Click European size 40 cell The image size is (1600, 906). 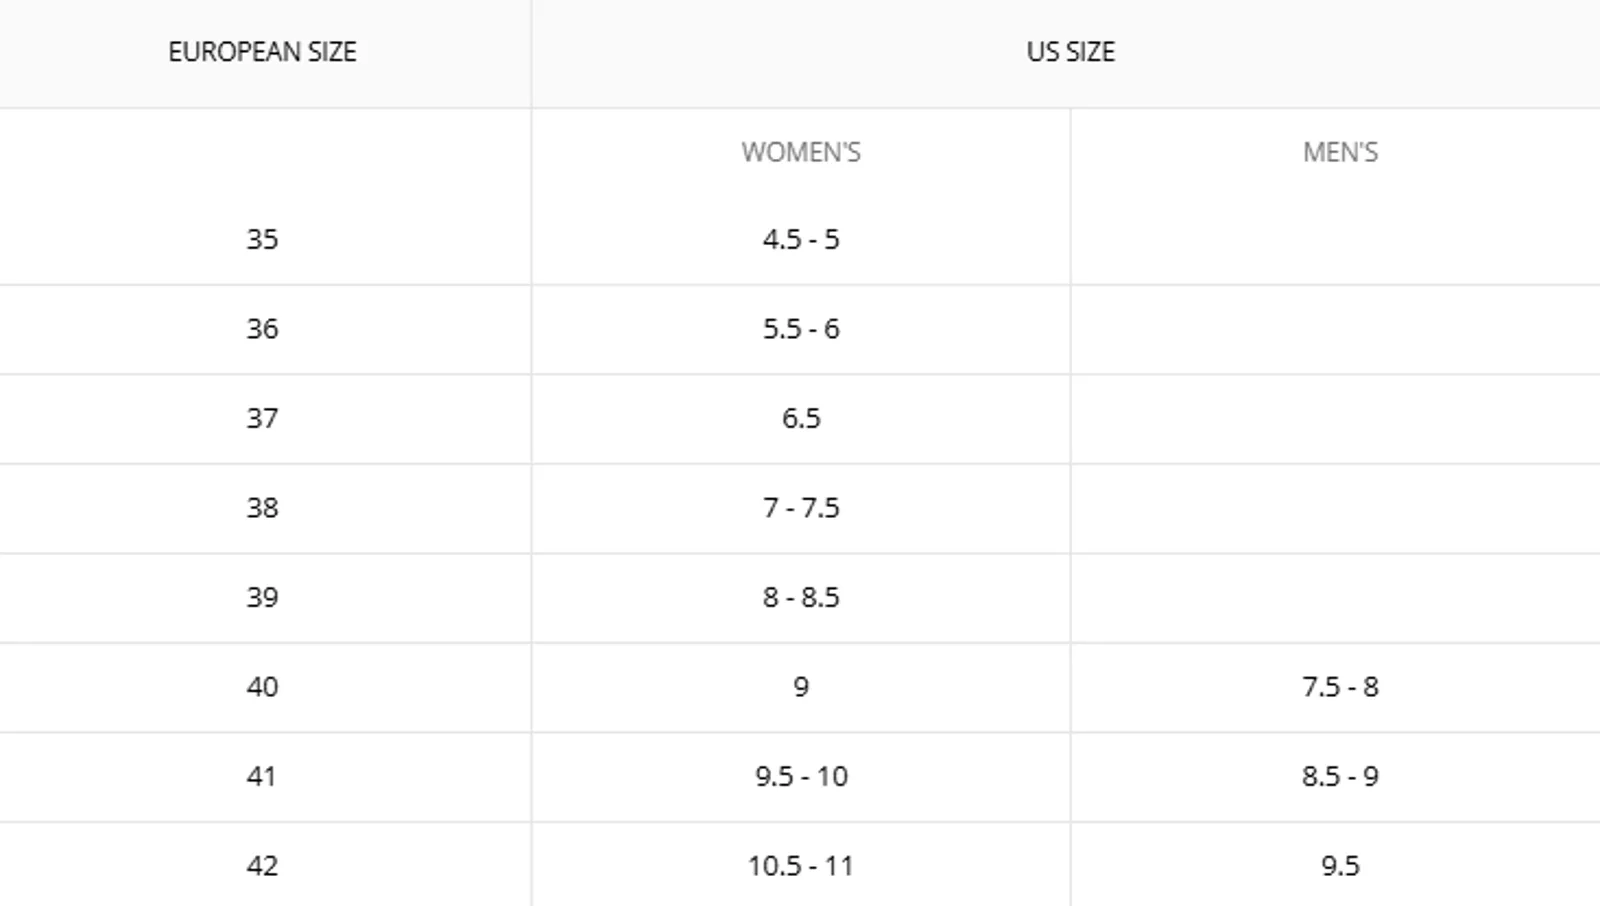(x=262, y=687)
